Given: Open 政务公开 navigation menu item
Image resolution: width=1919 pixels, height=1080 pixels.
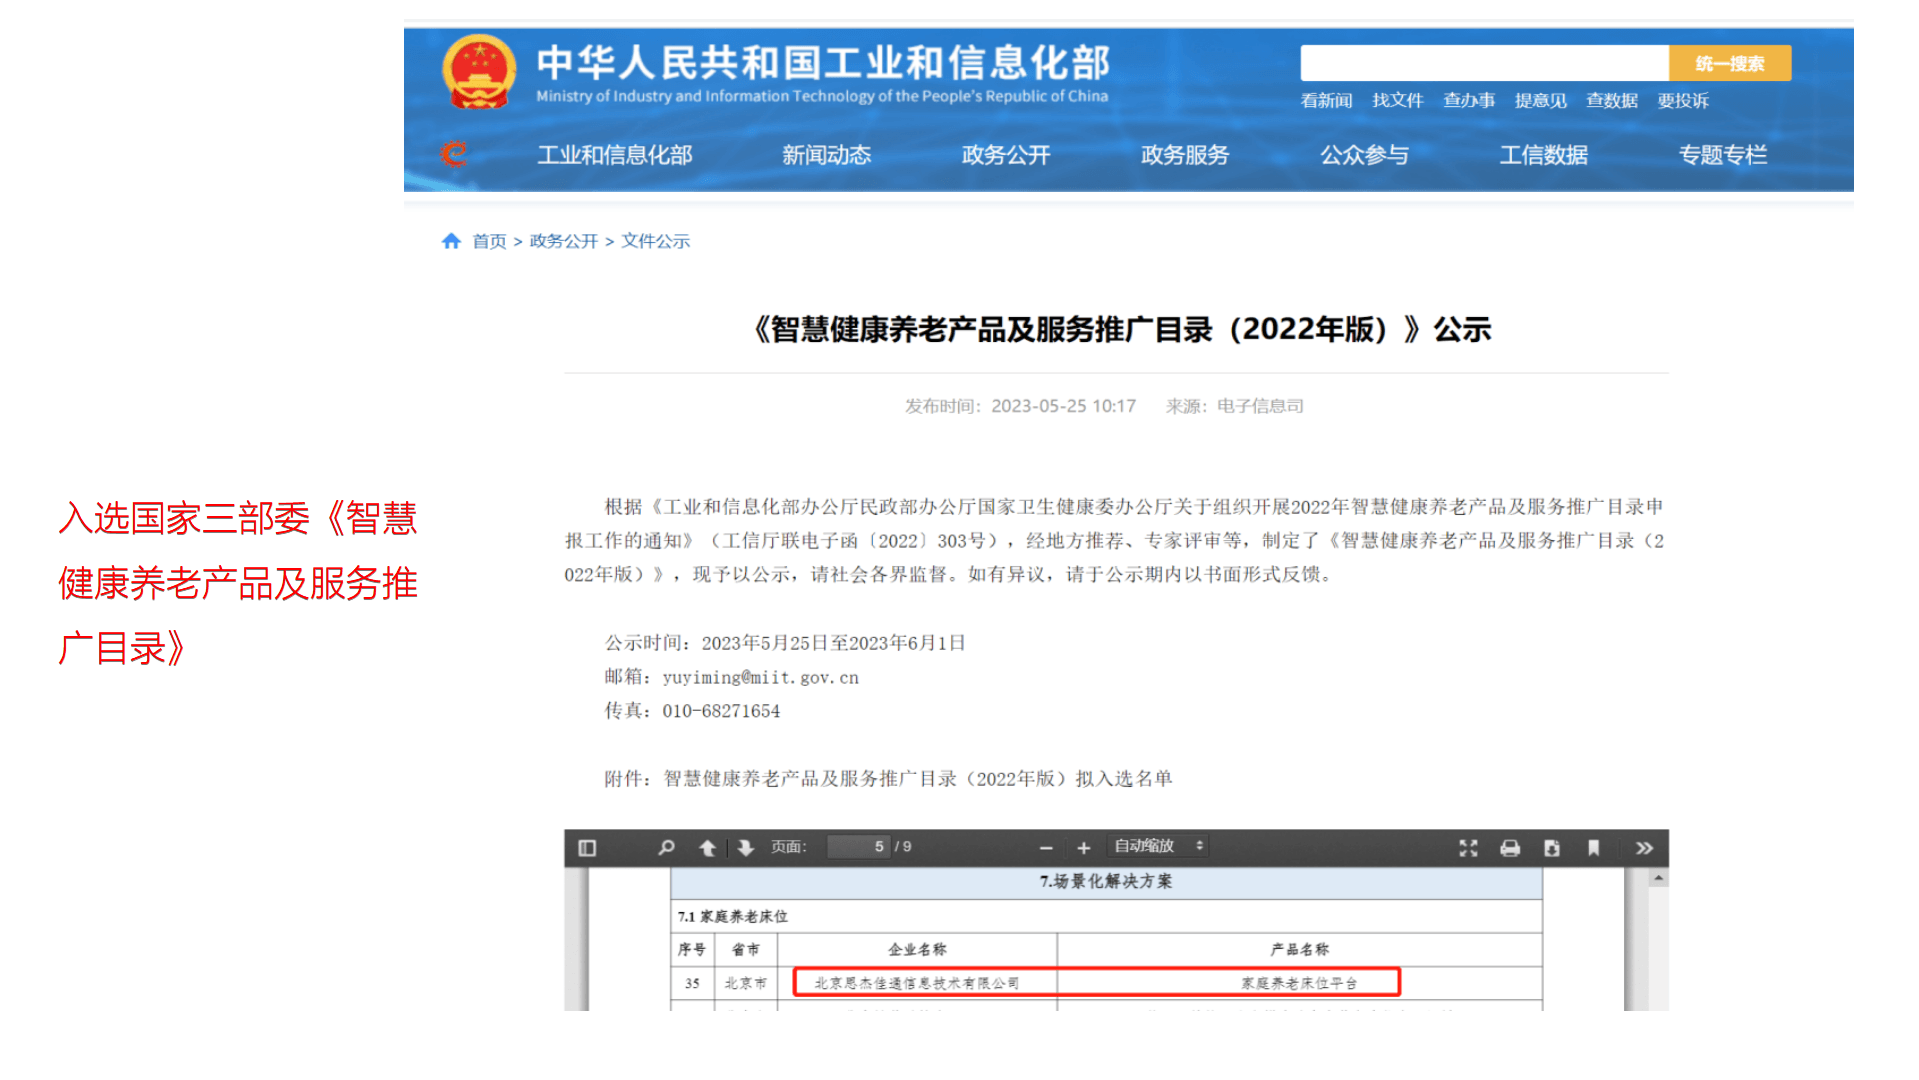Looking at the screenshot, I should [1006, 155].
